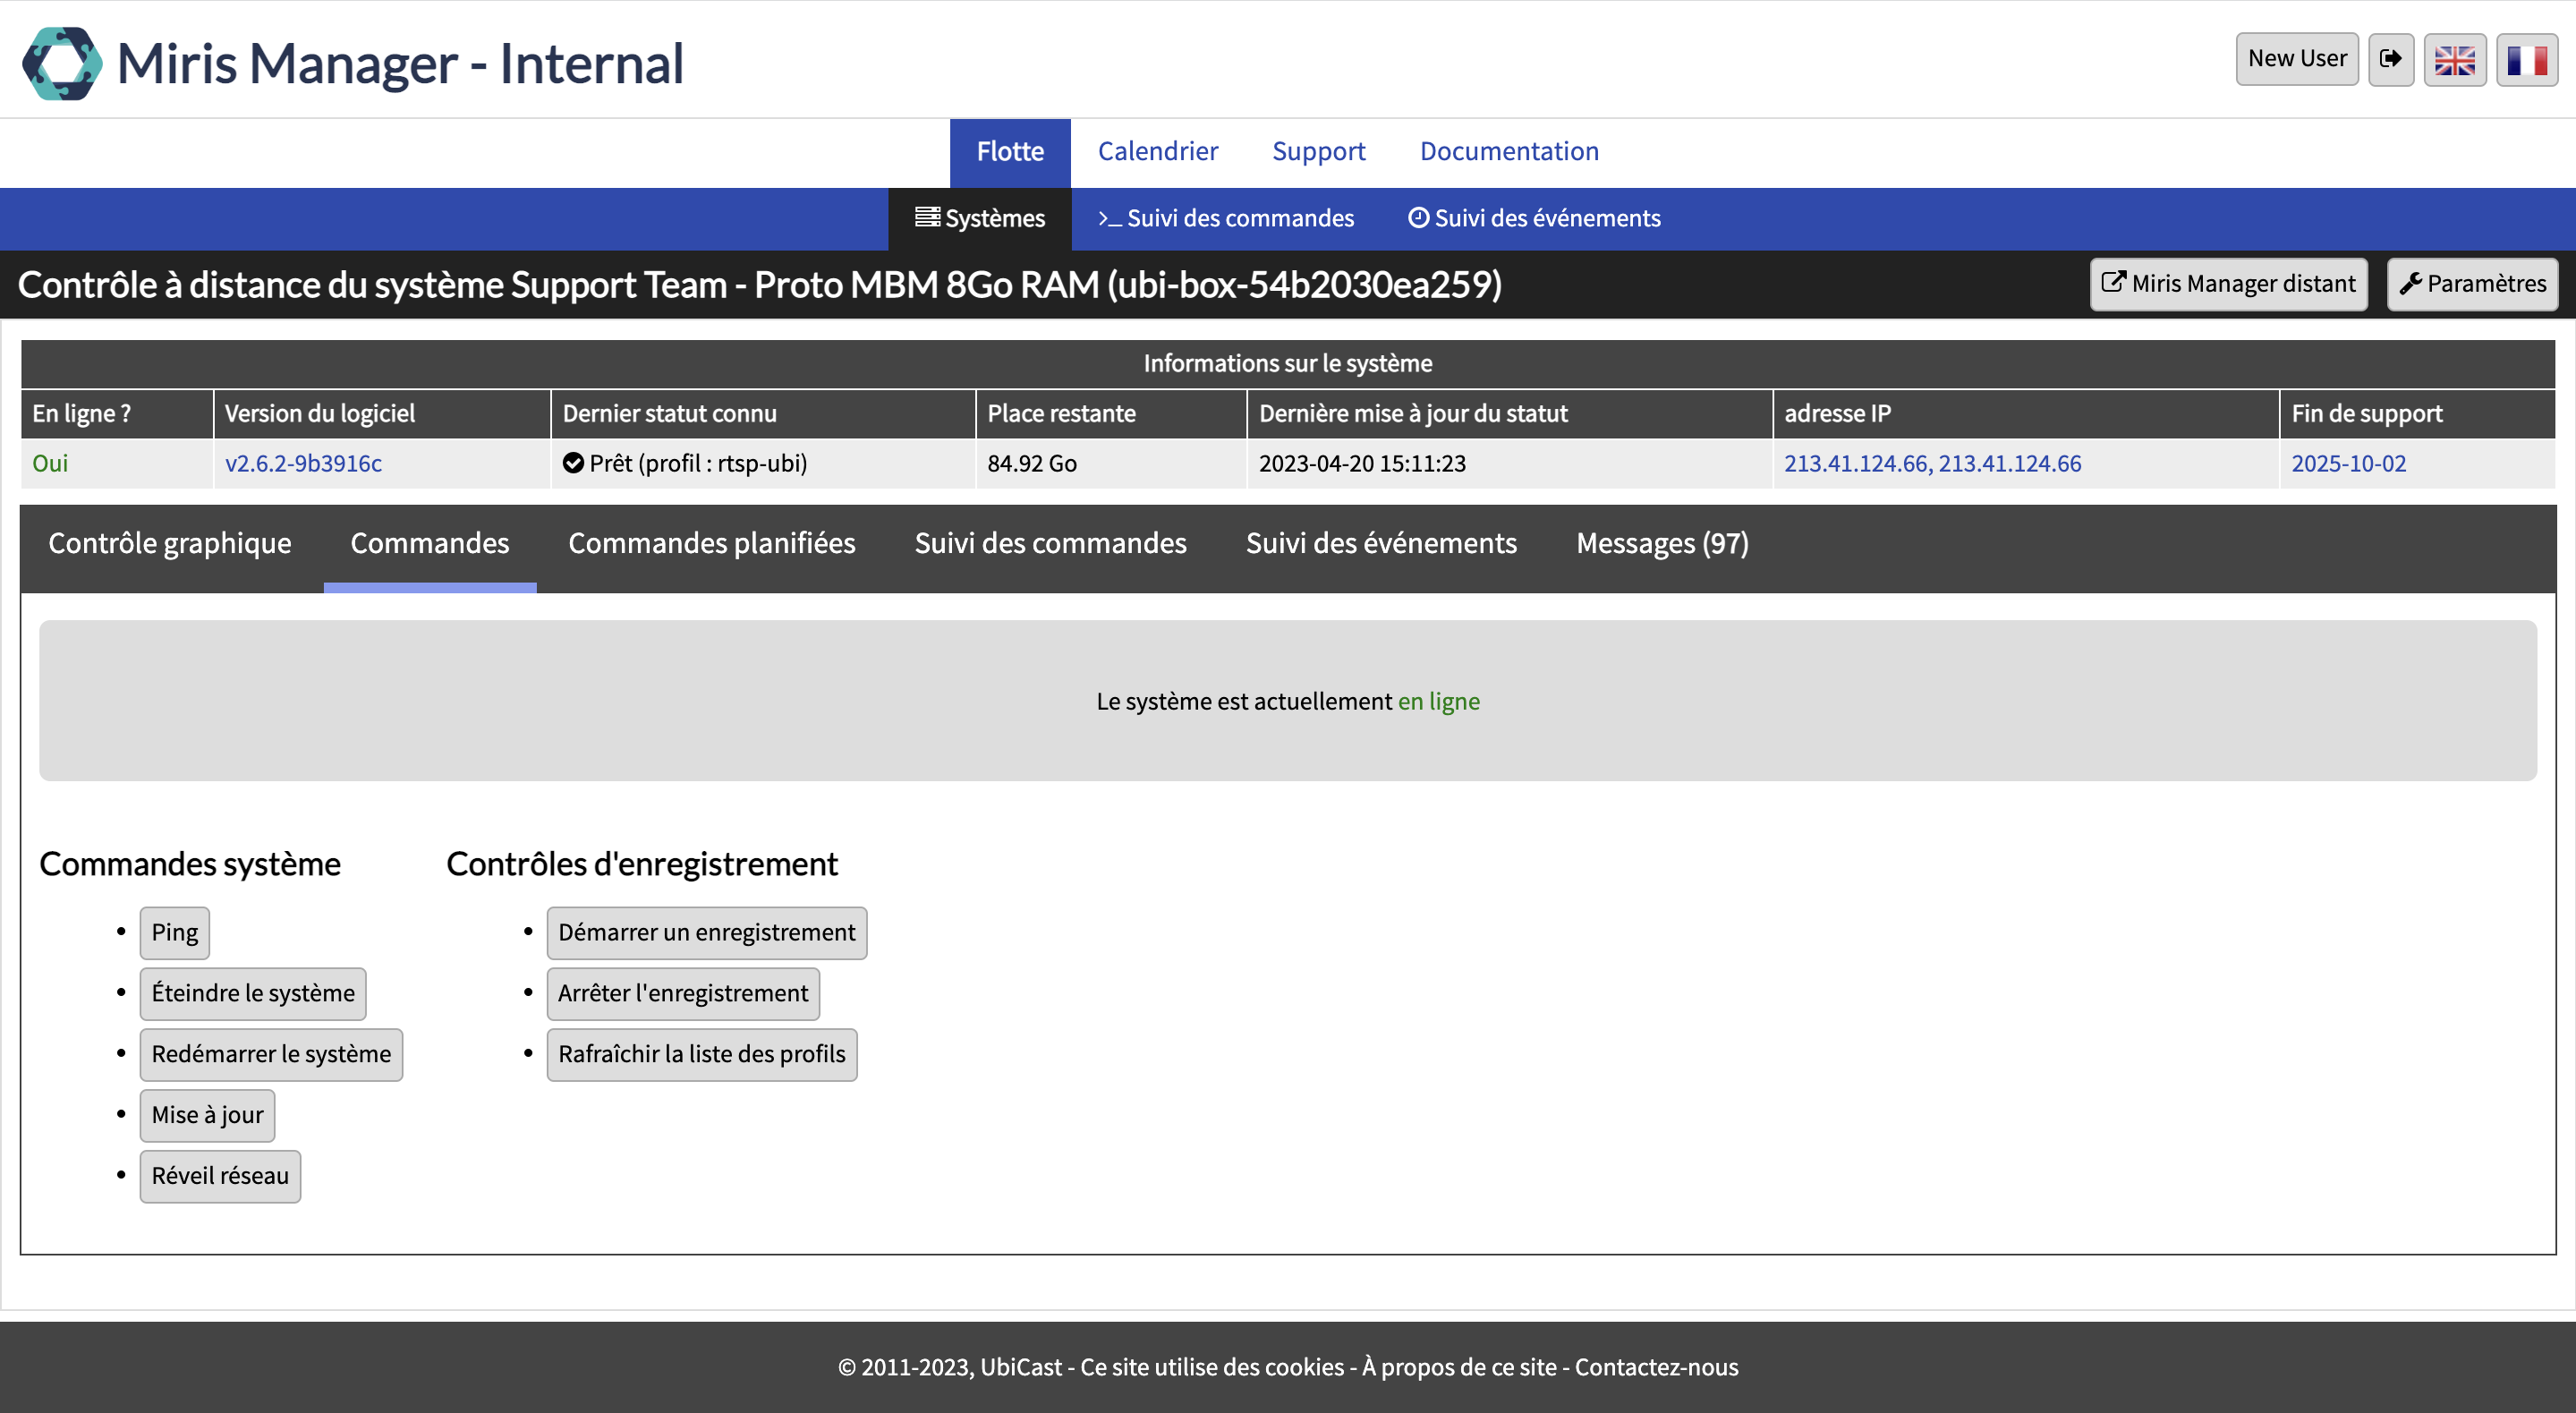This screenshot has height=1413, width=2576.
Task: Click Rafraîchir la liste des profils
Action: tap(702, 1055)
